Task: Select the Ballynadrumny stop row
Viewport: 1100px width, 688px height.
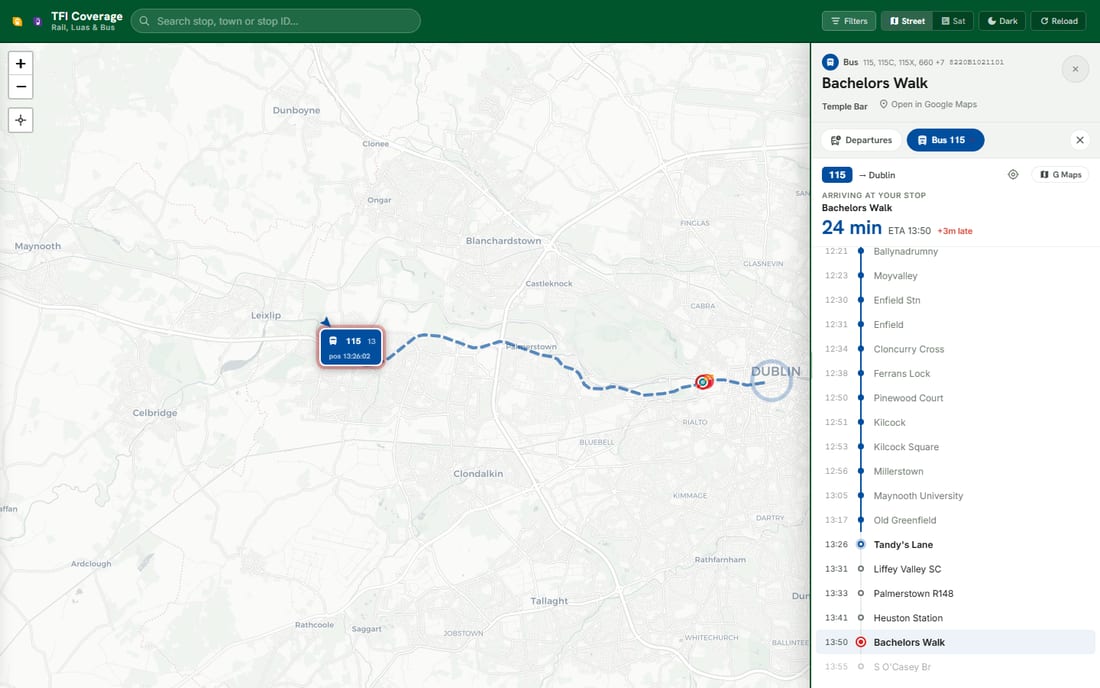Action: click(955, 251)
